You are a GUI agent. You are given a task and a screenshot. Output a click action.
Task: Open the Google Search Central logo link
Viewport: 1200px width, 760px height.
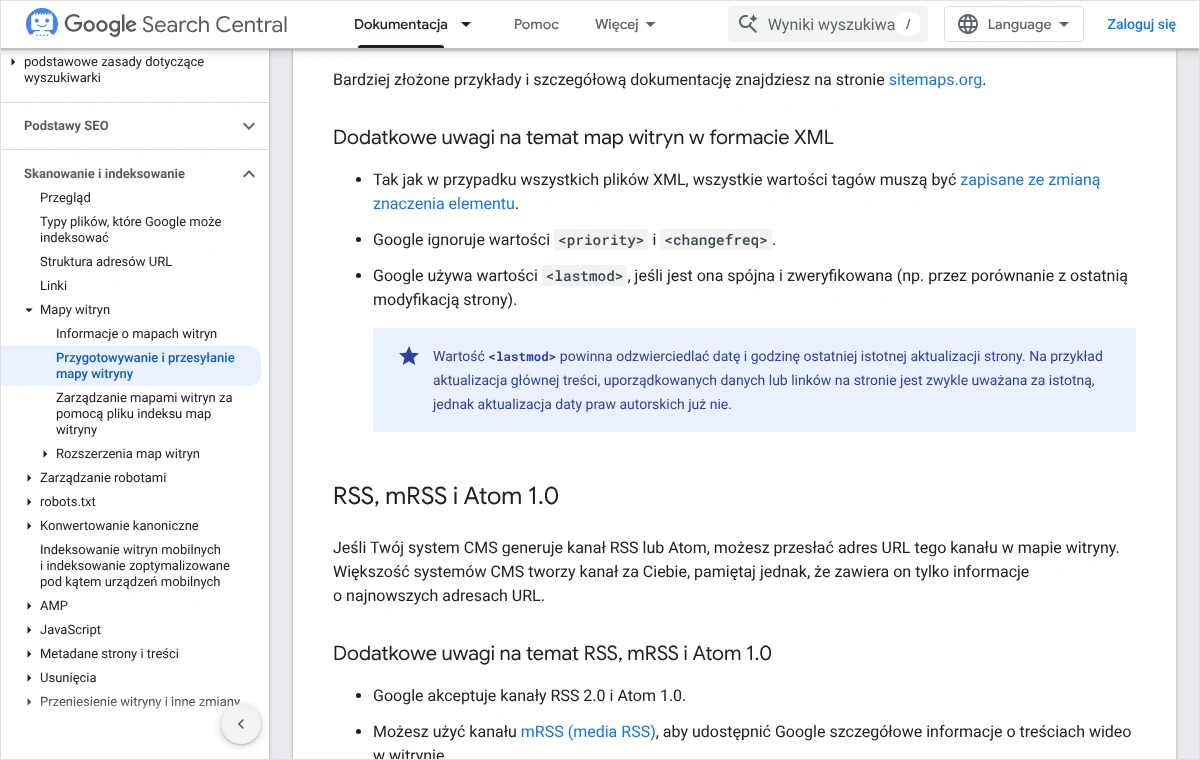[157, 24]
